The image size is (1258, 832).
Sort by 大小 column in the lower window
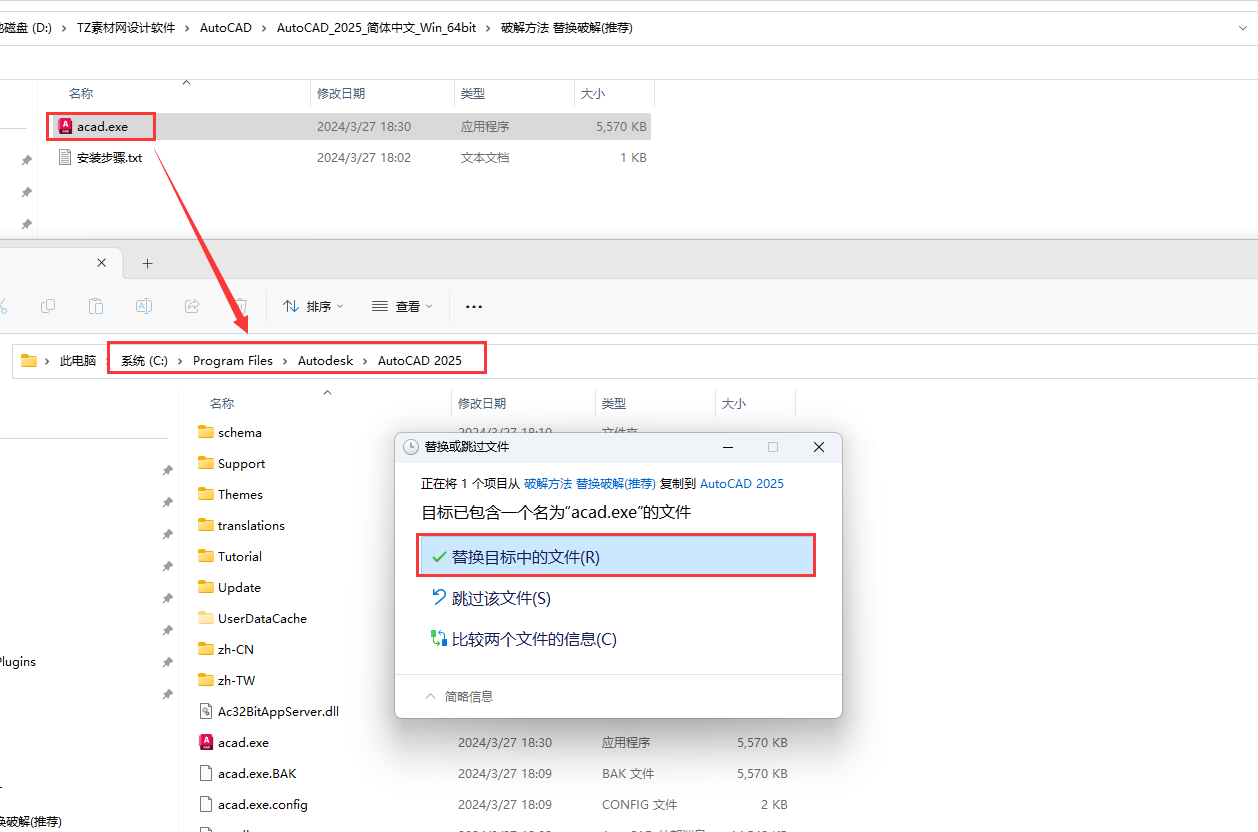tap(733, 403)
